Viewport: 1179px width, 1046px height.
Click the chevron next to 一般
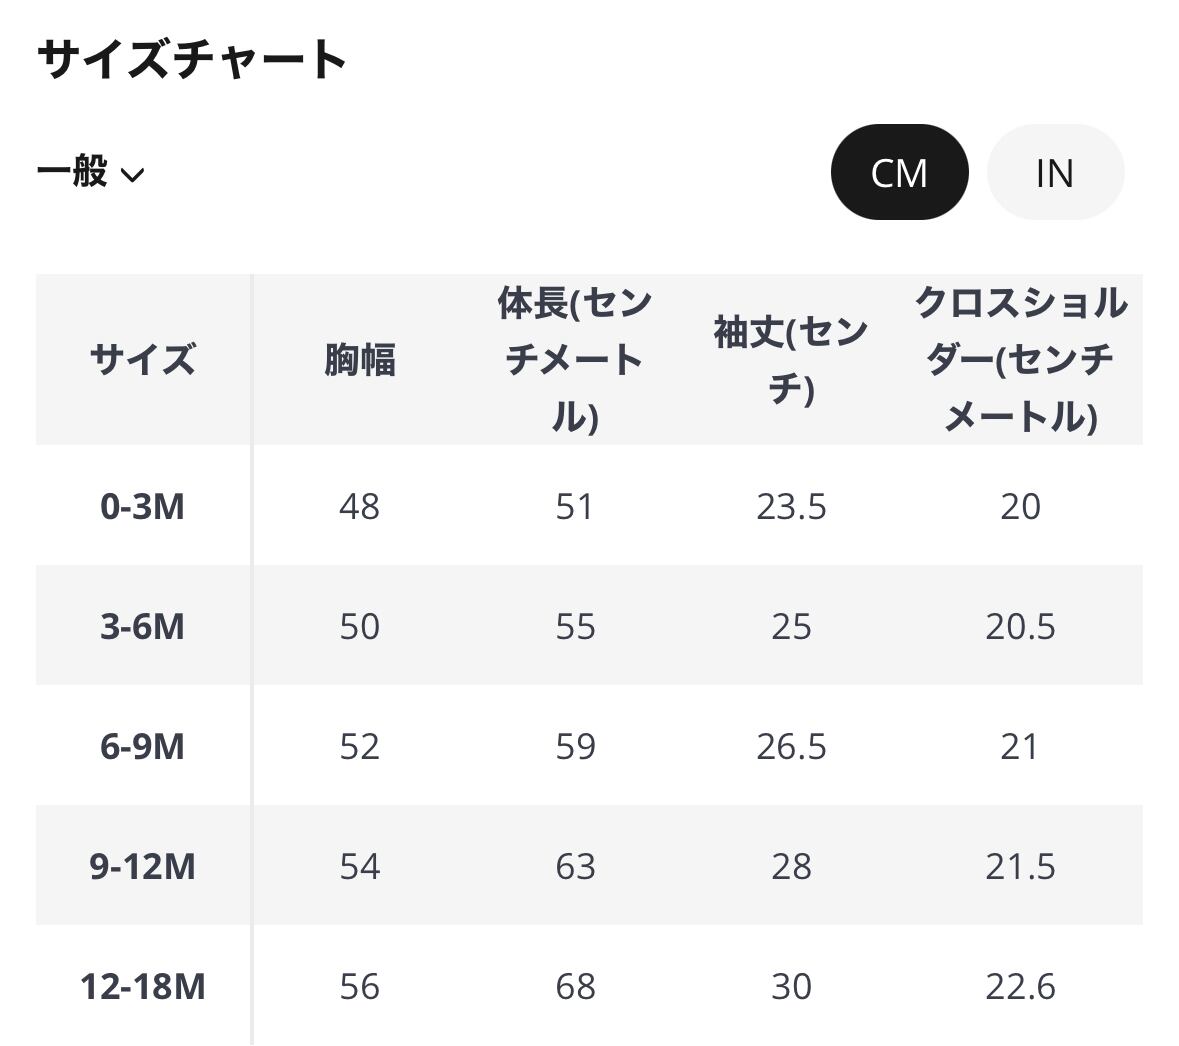[x=132, y=175]
